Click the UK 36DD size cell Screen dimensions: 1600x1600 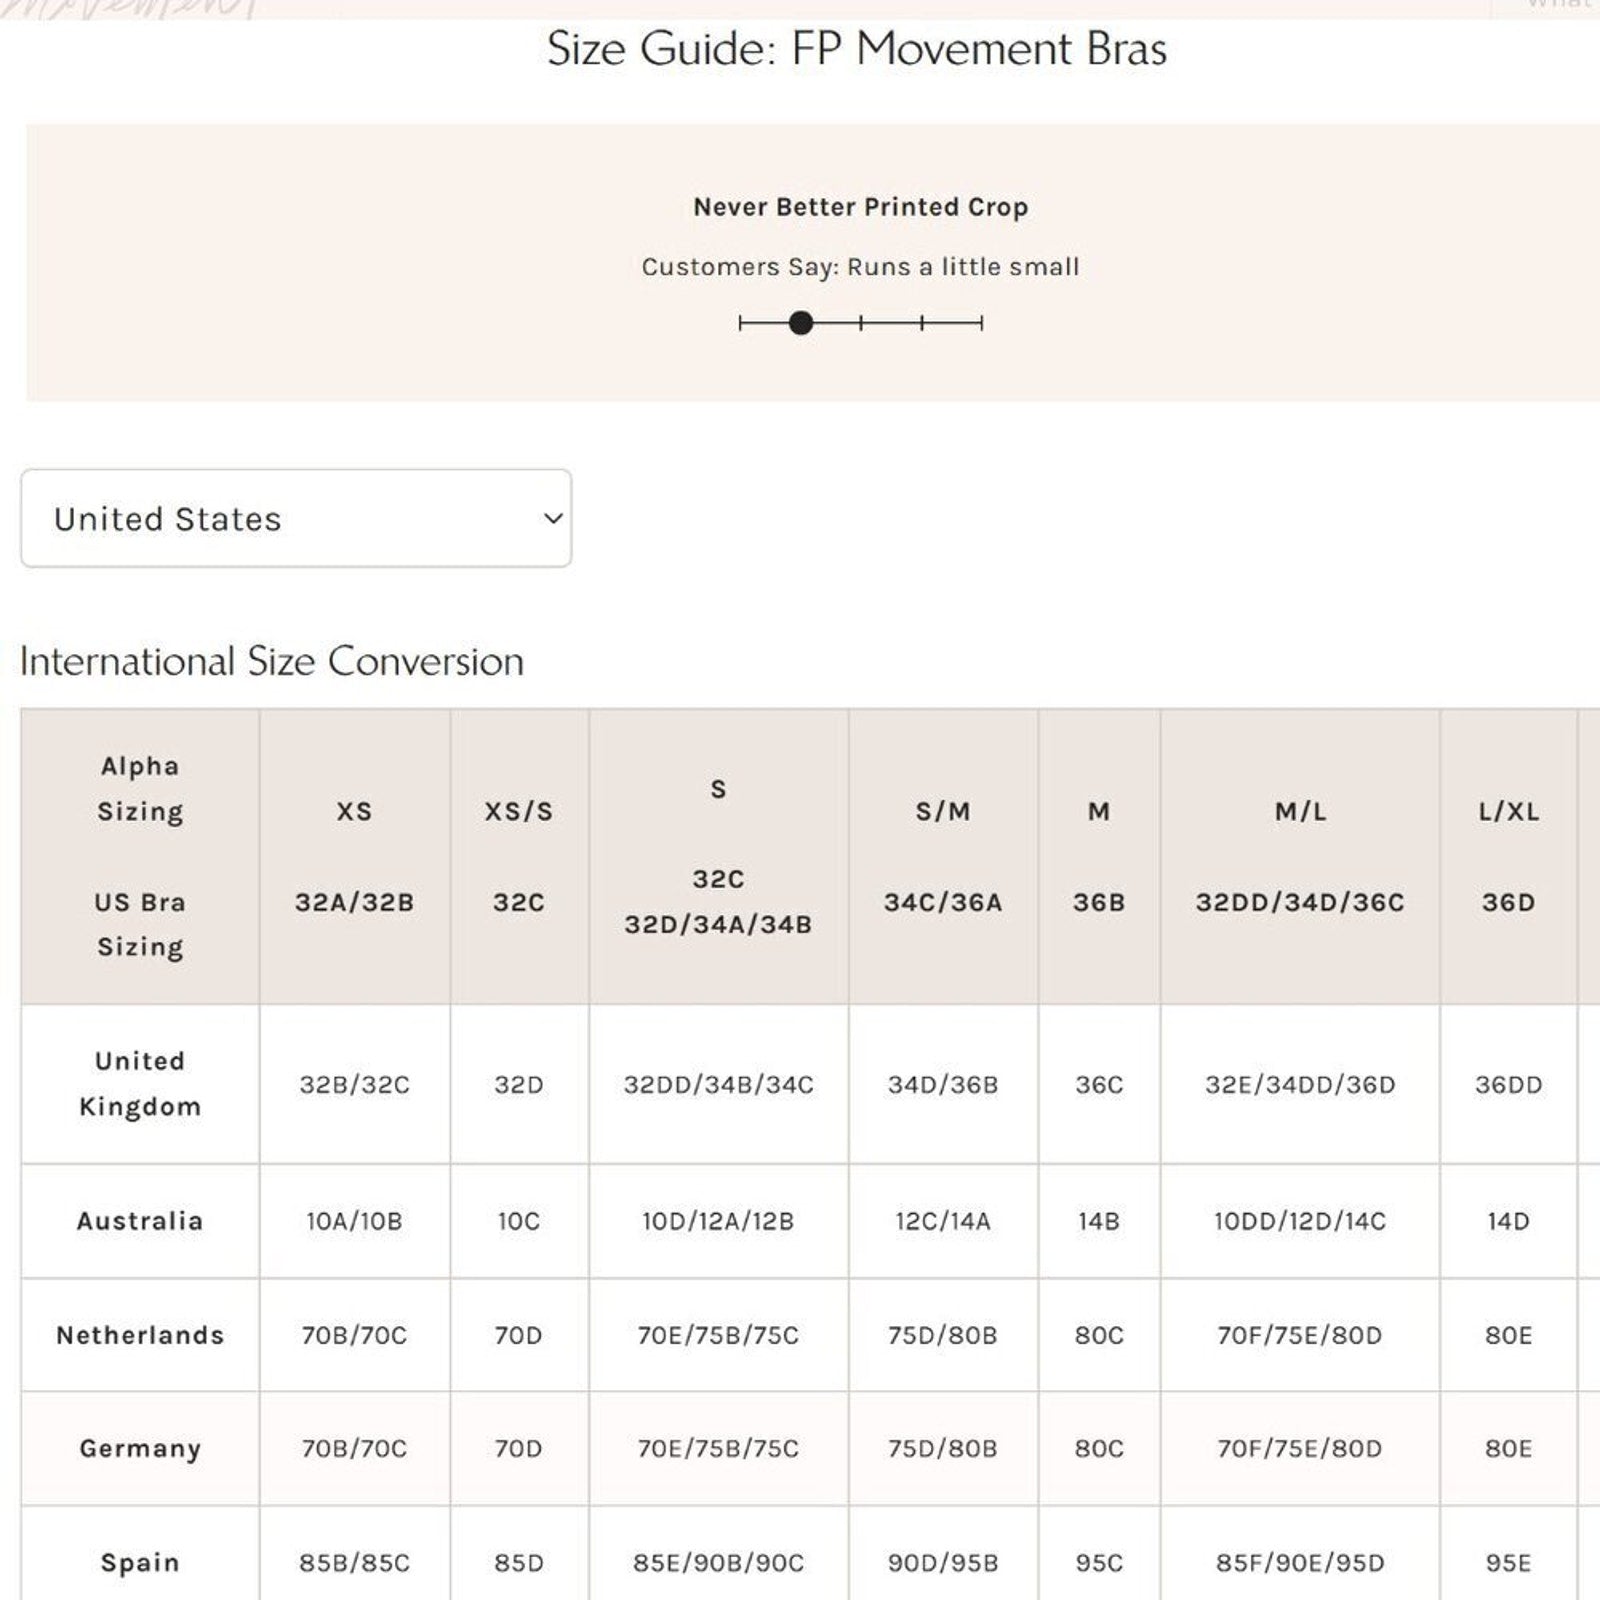tap(1508, 1084)
